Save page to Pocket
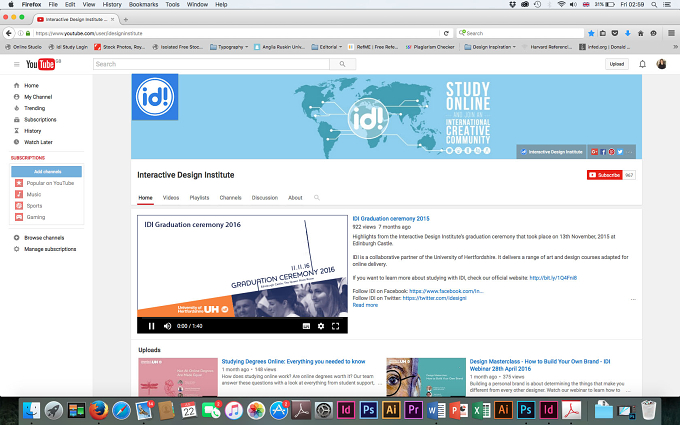This screenshot has width=680, height=425. 615,33
